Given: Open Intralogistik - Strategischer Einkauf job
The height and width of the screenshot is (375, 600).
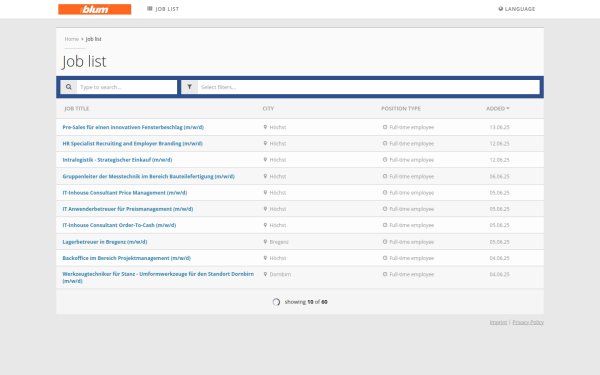Looking at the screenshot, I should pyautogui.click(x=117, y=160).
